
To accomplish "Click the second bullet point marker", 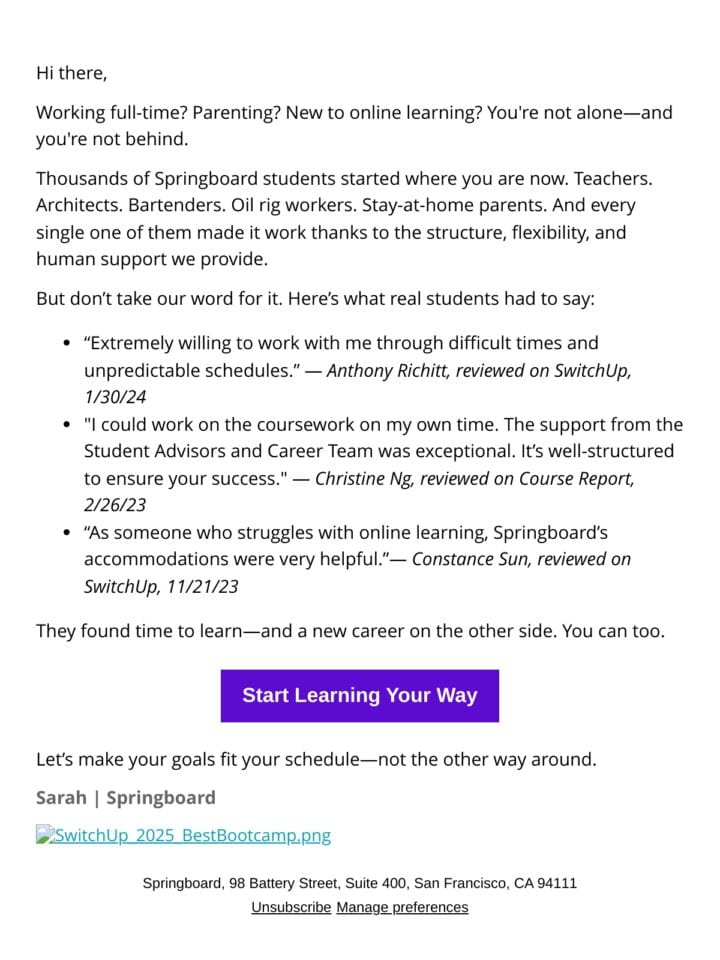I will click(x=67, y=424).
